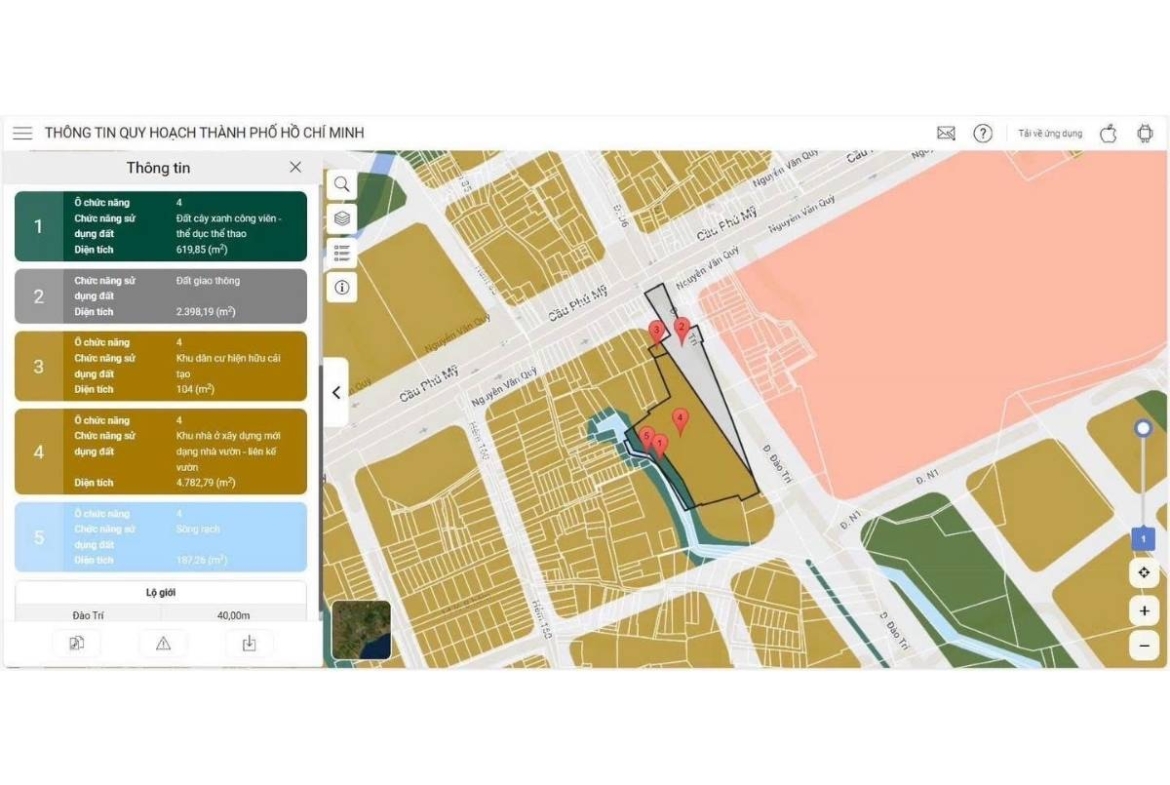Click the 40,00m road width value
This screenshot has width=1170, height=785.
[234, 616]
